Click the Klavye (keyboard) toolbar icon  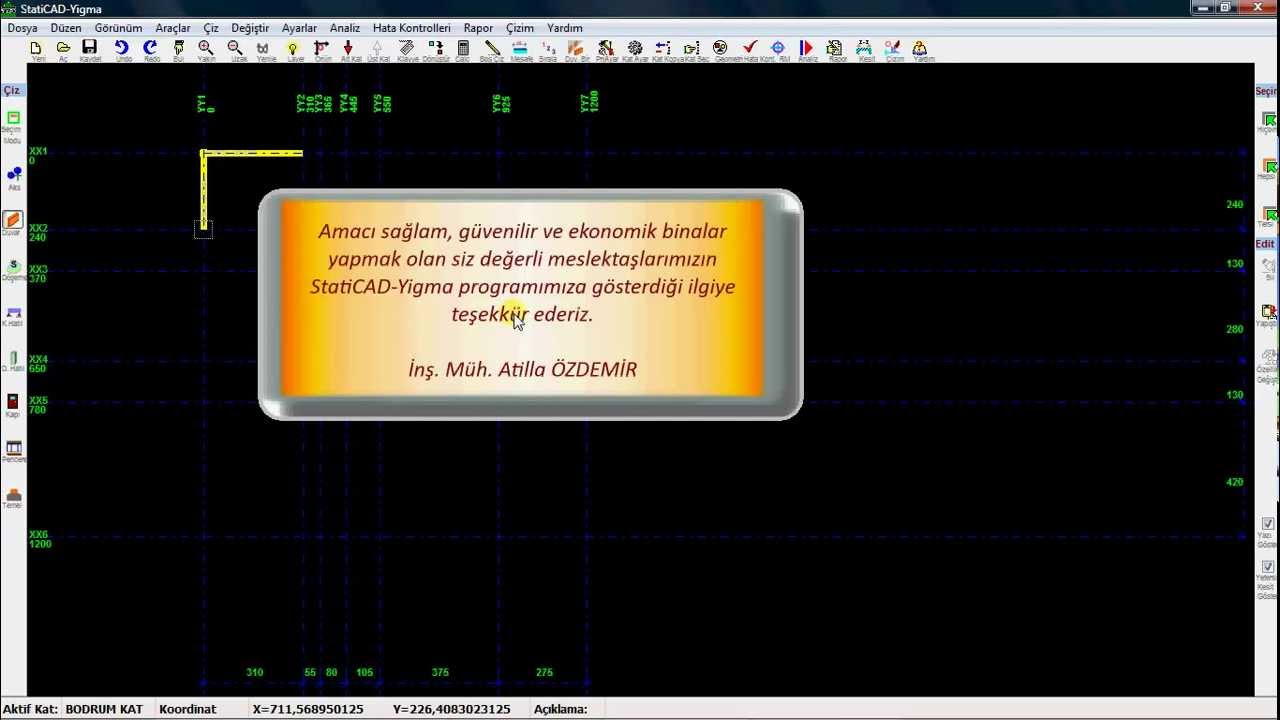(407, 48)
